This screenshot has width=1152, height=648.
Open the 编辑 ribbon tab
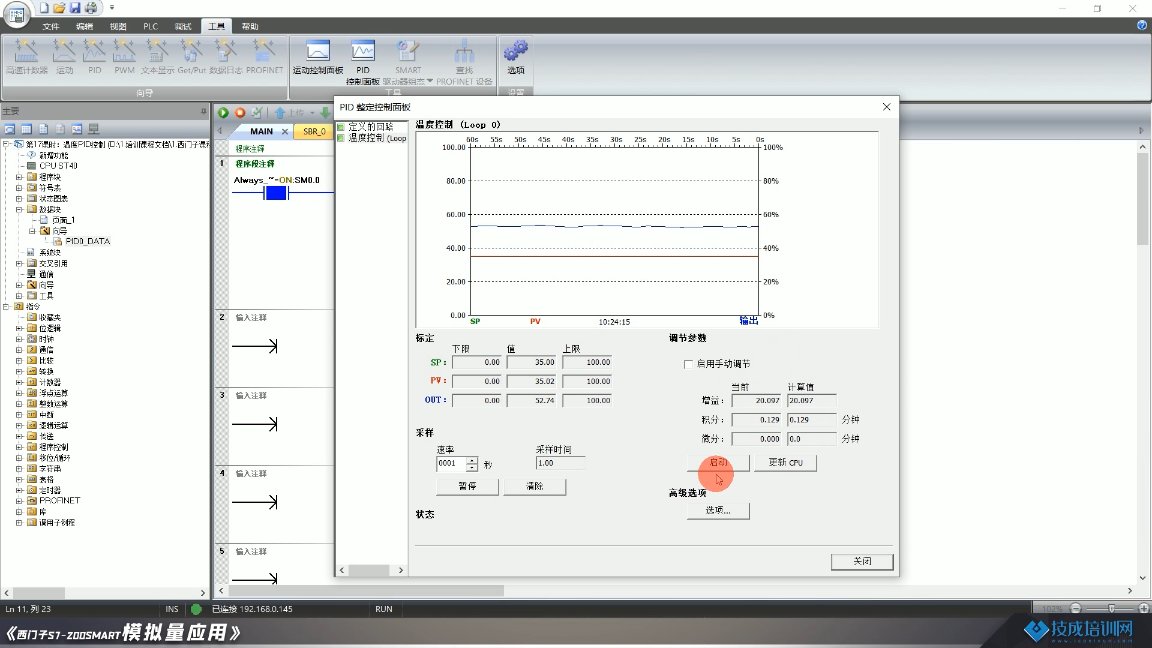point(84,26)
